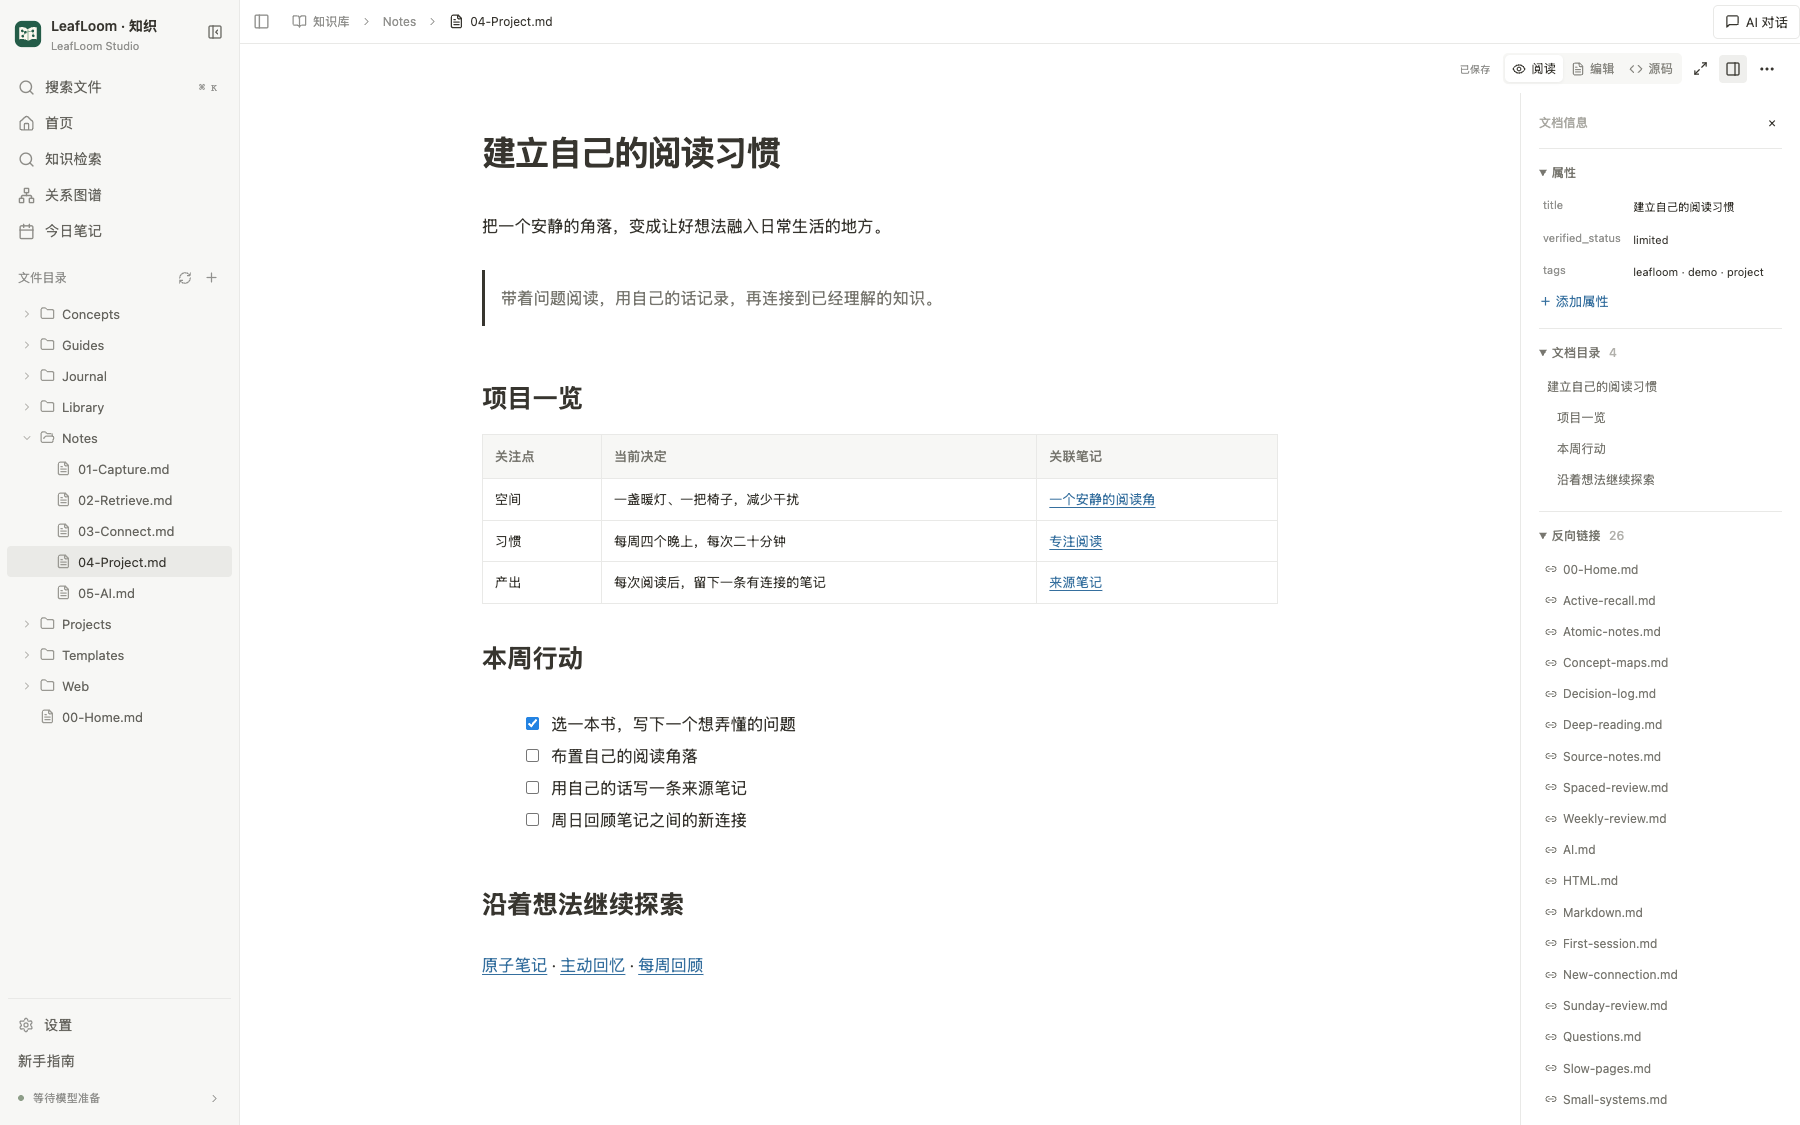Open 05-AI.md in file tree
The width and height of the screenshot is (1800, 1125).
119,593
